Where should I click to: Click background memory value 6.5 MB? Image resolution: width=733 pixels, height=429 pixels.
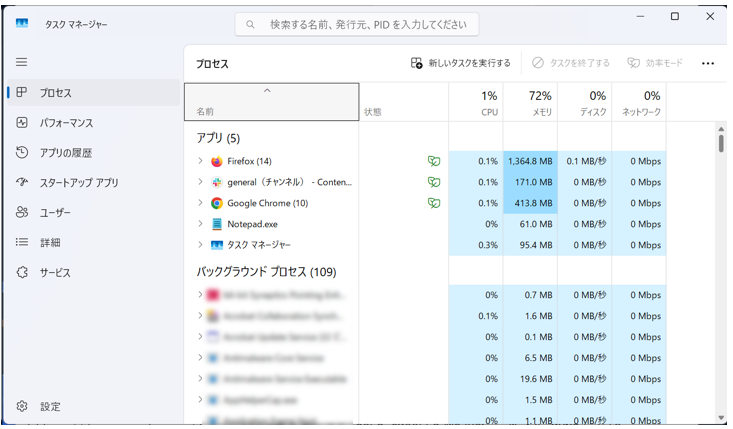click(538, 358)
